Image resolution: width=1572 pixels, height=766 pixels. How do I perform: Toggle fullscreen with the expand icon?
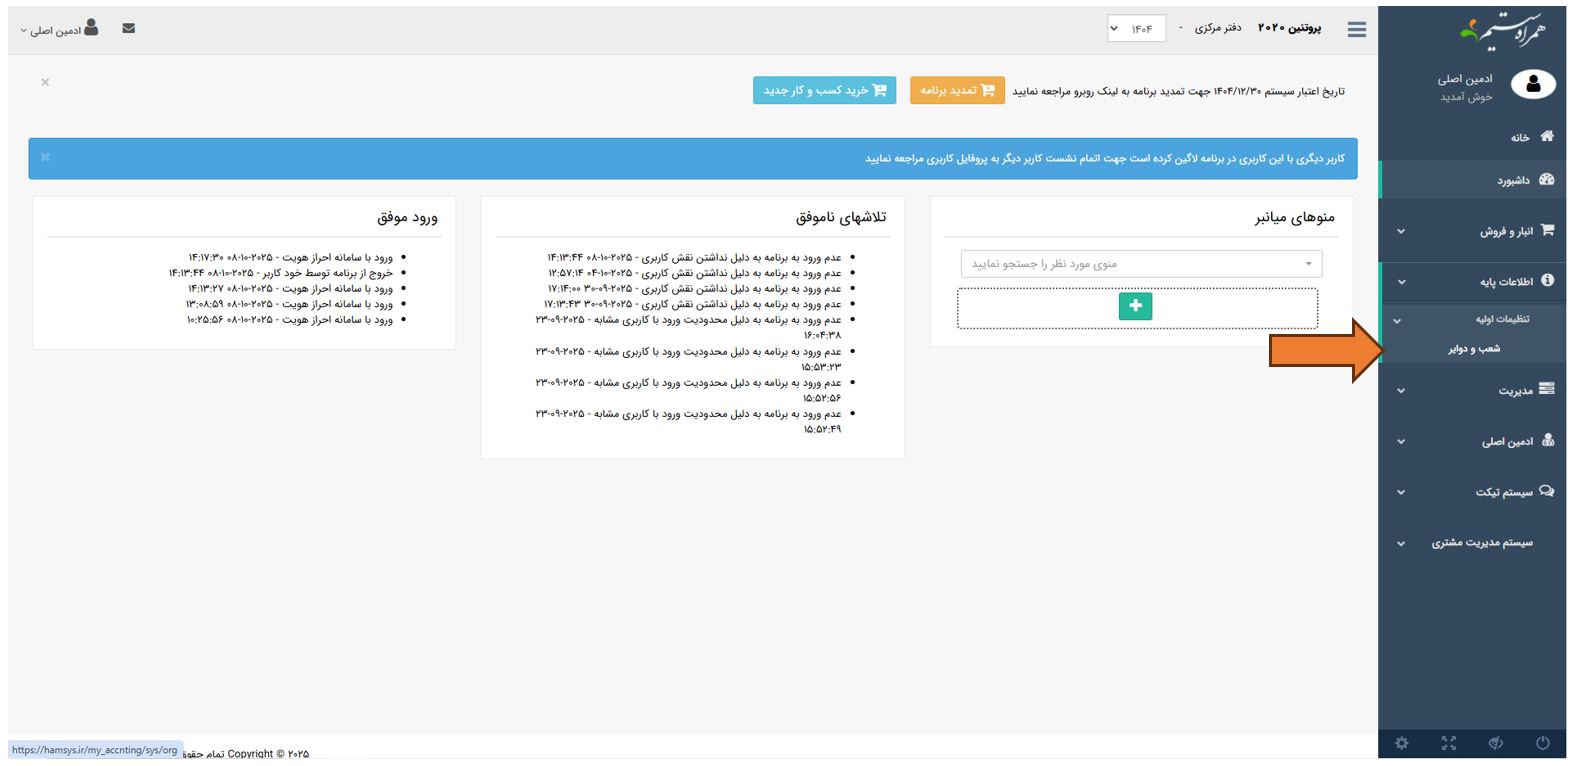[1448, 743]
